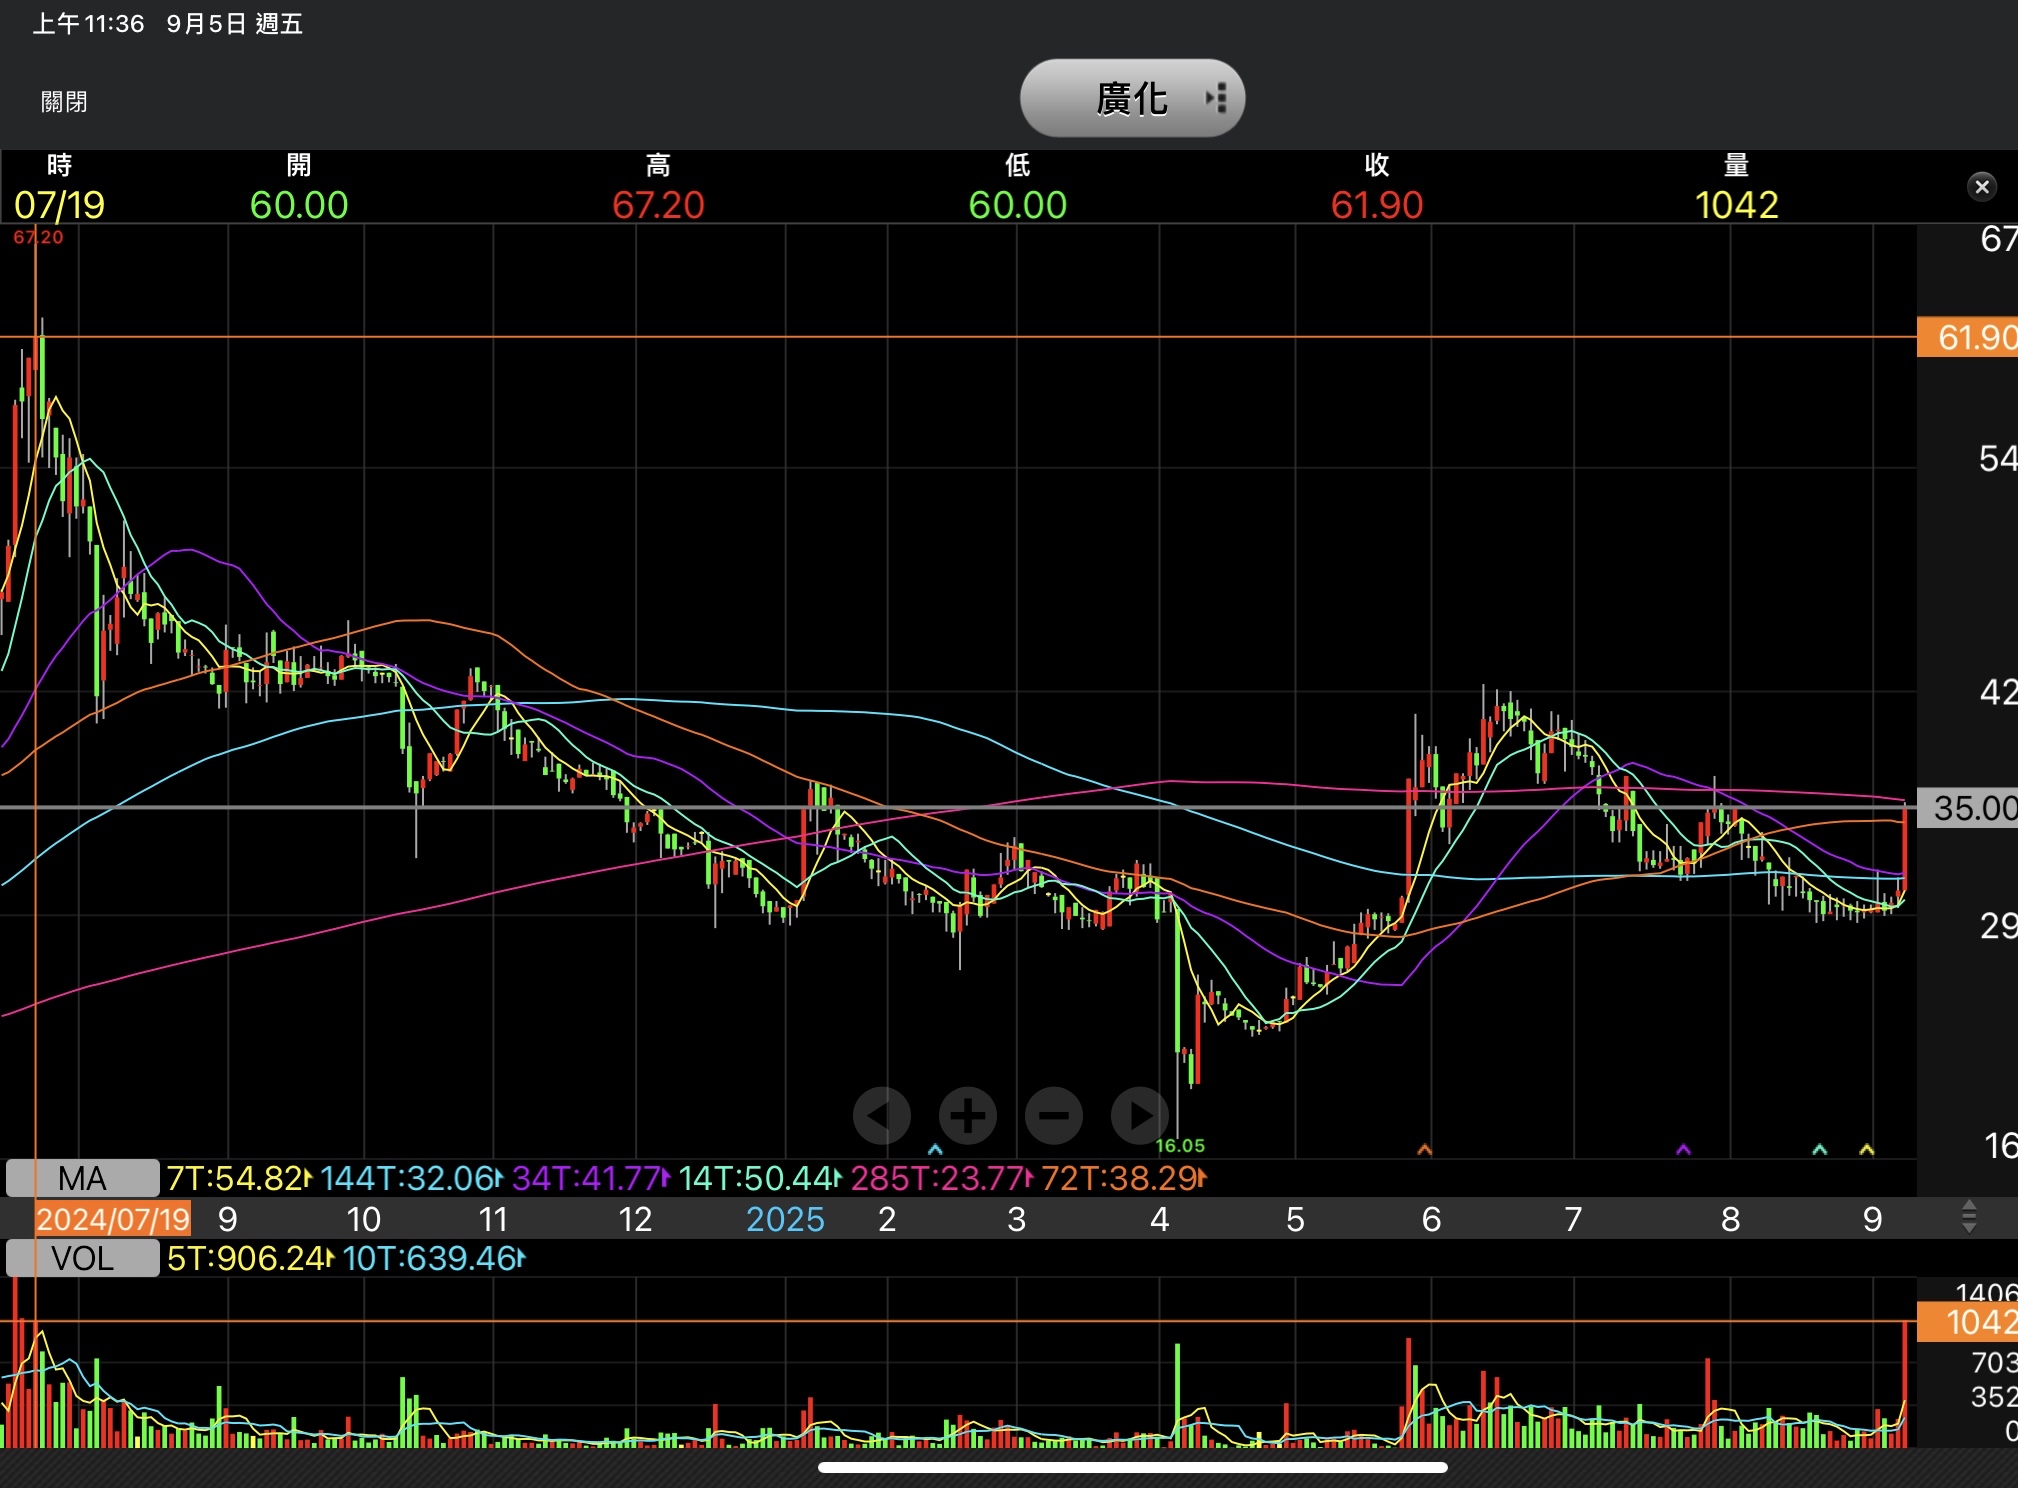Open the 廣化 stock selector dropdown

(1132, 98)
